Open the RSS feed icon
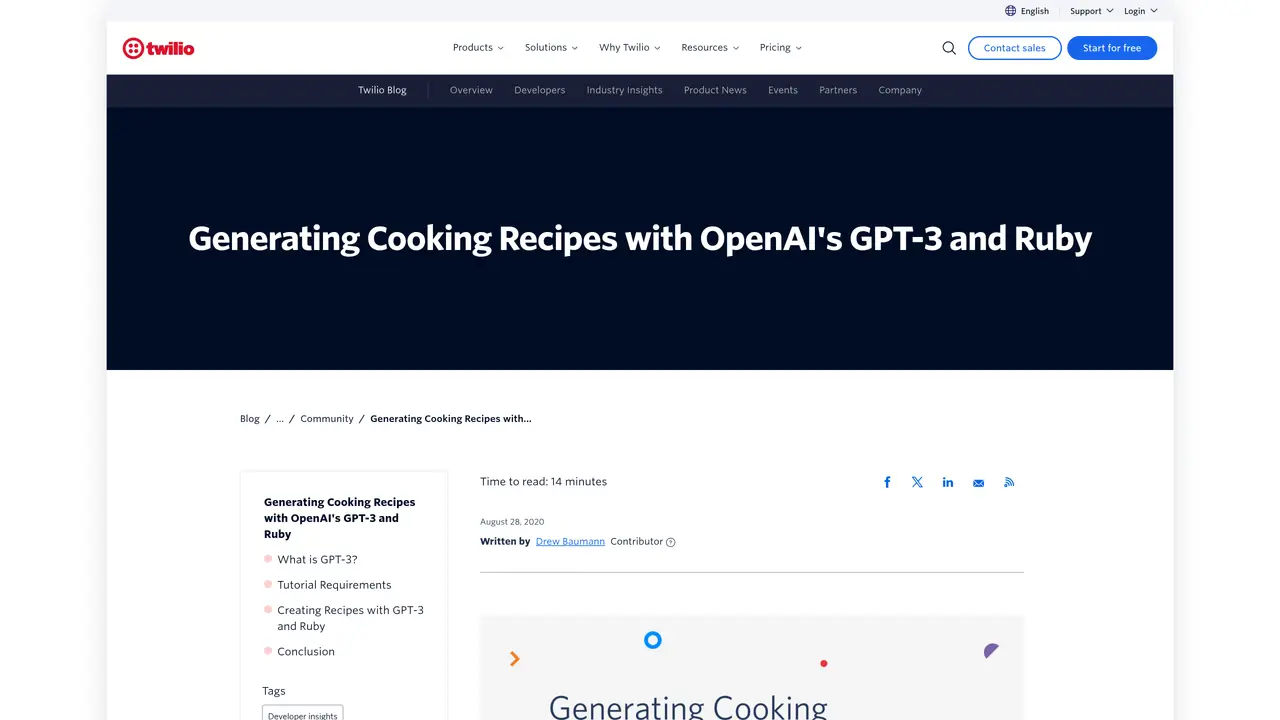 tap(1009, 482)
